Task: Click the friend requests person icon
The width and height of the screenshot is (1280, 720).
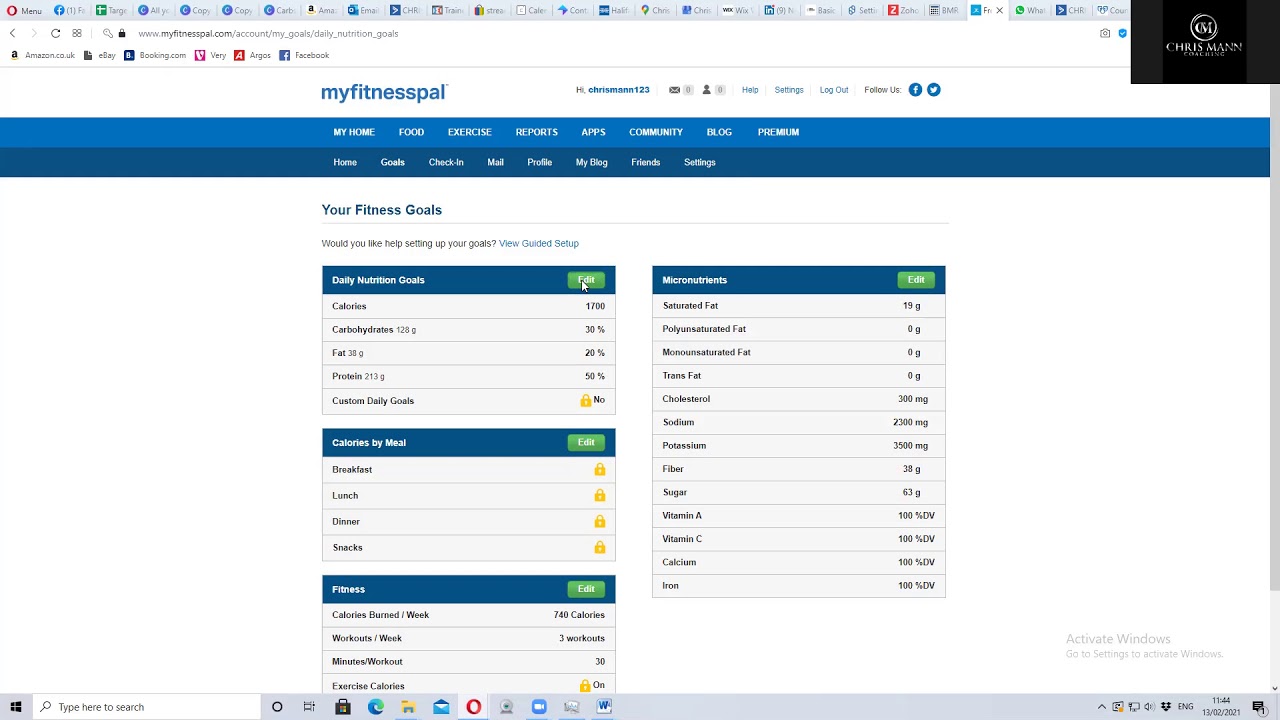Action: tap(706, 90)
